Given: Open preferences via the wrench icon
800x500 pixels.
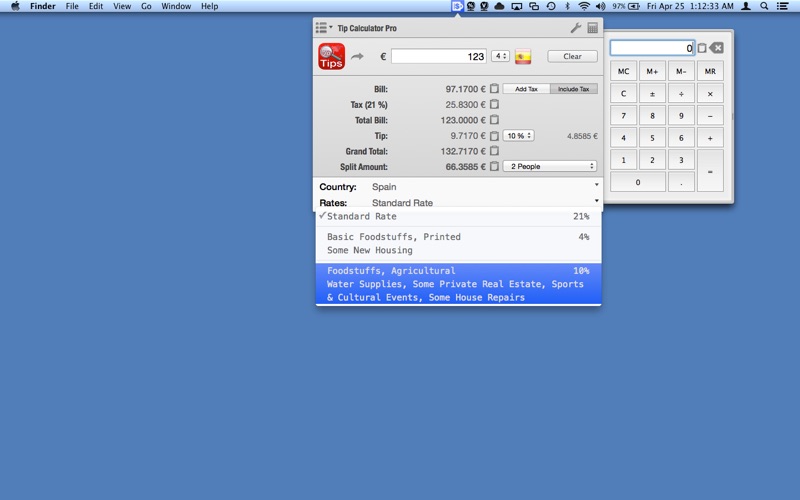Looking at the screenshot, I should (576, 28).
